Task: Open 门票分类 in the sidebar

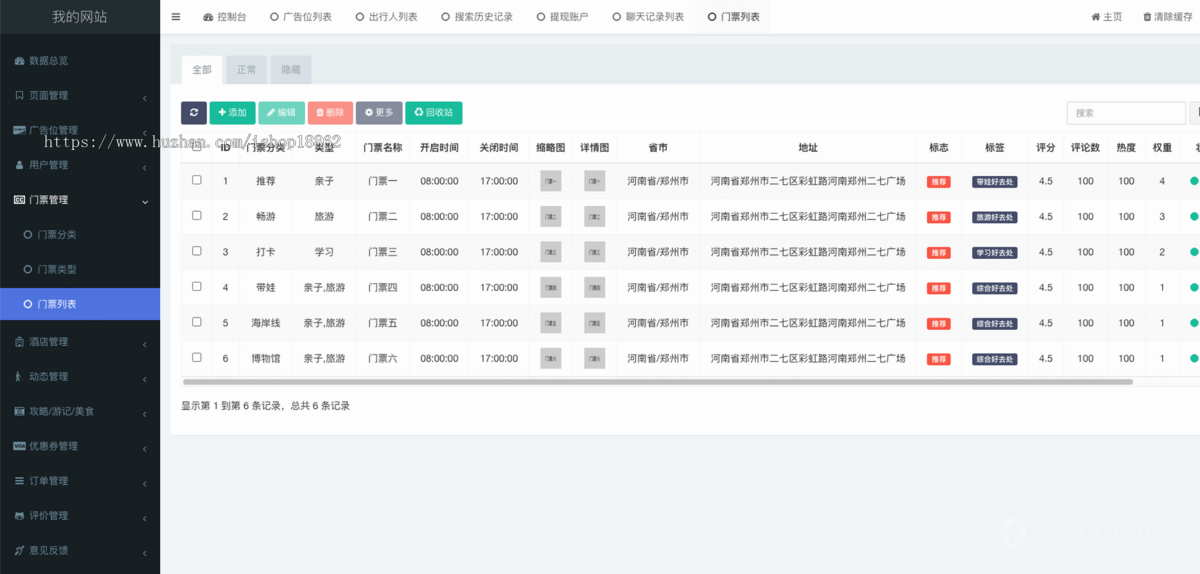Action: 56,235
